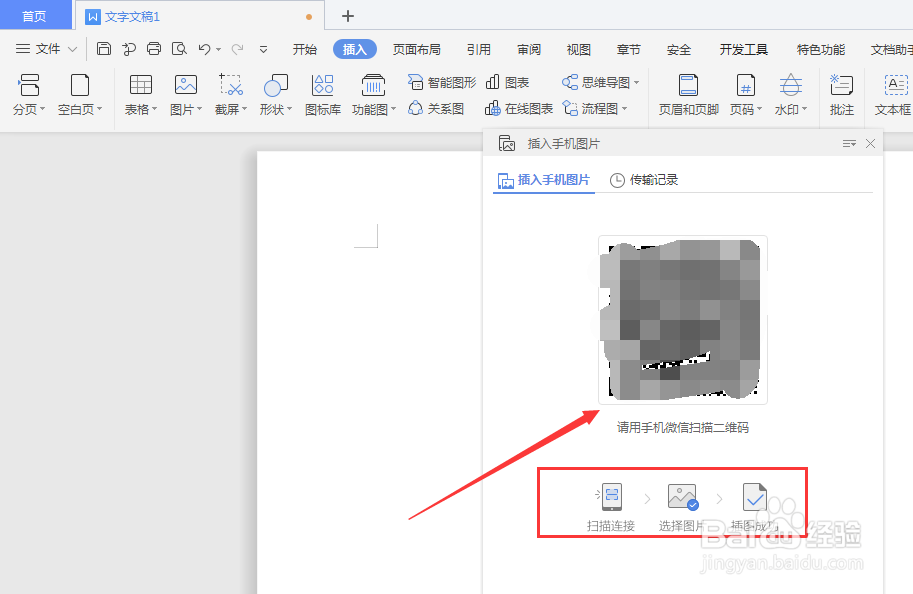Switch to the 审阅 ribbon tab

529,50
